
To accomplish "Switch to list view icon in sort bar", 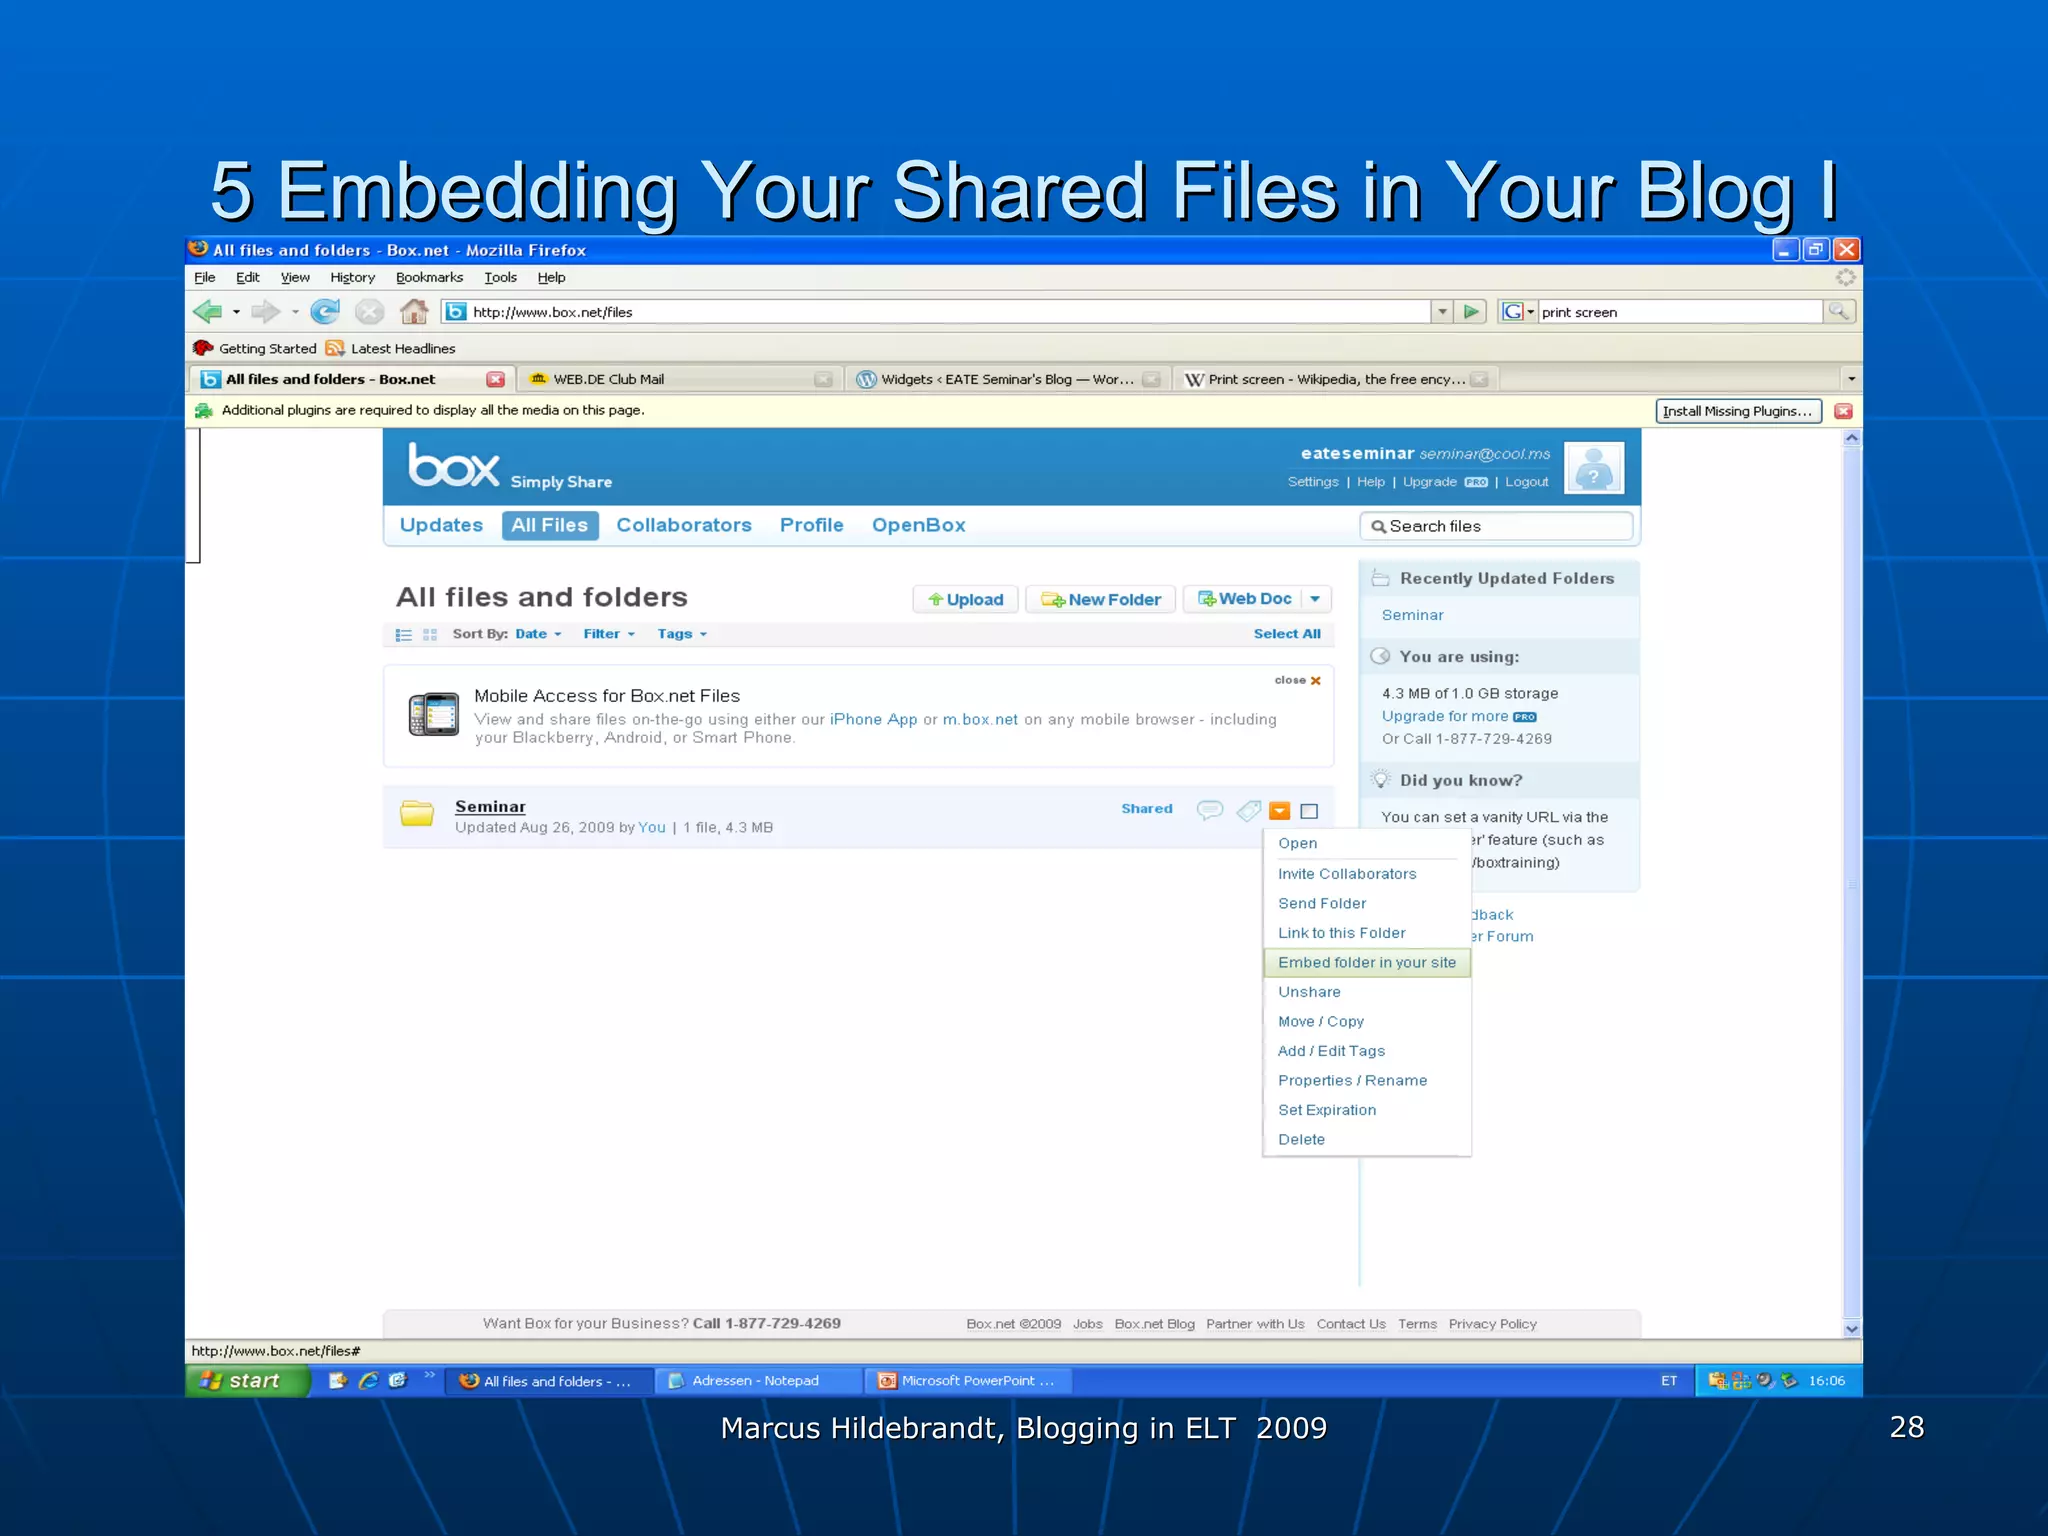I will coord(404,634).
